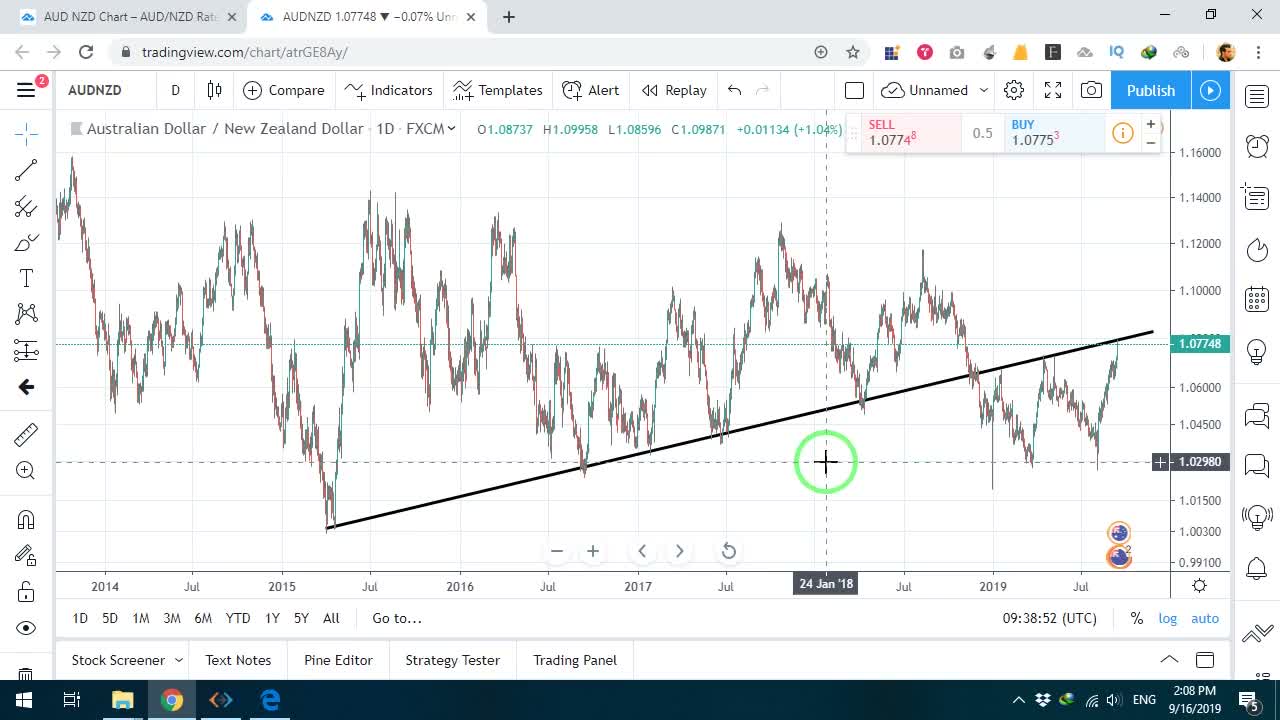Open the Strategy Tester tab
The image size is (1280, 720).
[x=452, y=660]
